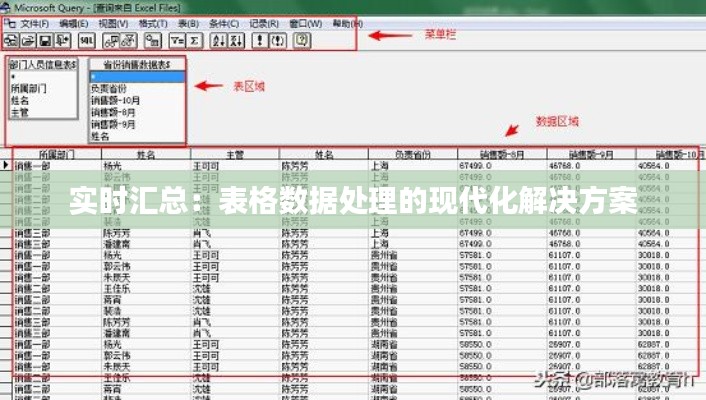Click 朱庶天 in the 贵州省 row
The height and width of the screenshot is (400, 706).
[117, 278]
